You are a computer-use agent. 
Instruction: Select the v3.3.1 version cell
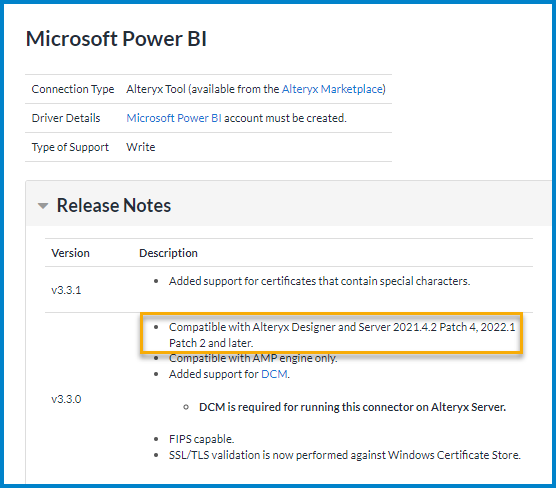click(x=66, y=290)
